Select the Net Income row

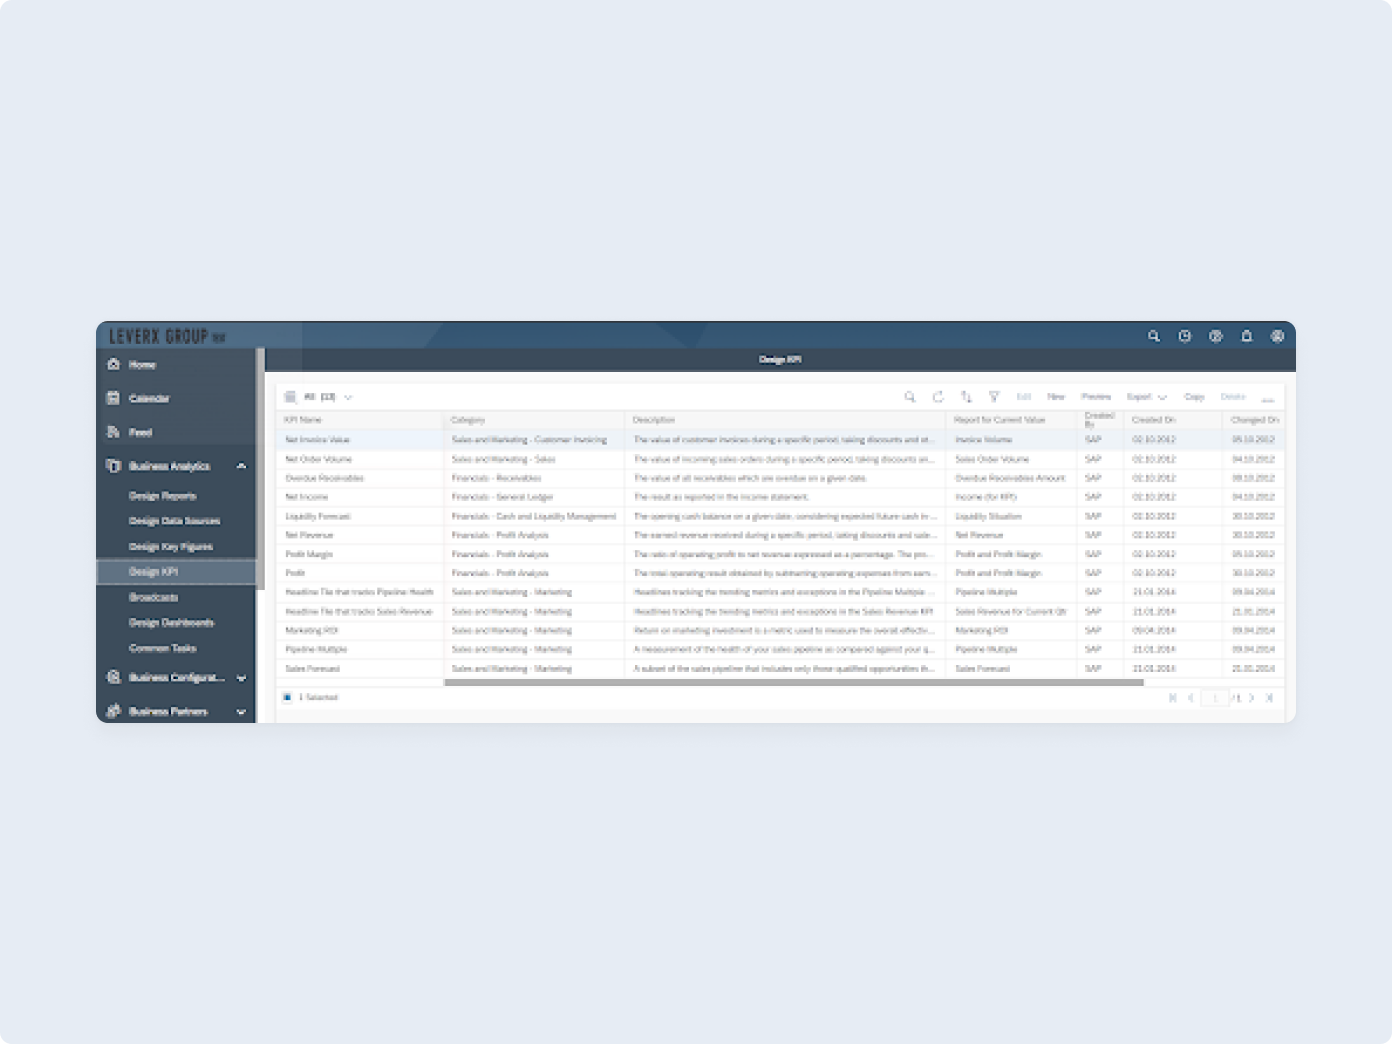(780, 497)
